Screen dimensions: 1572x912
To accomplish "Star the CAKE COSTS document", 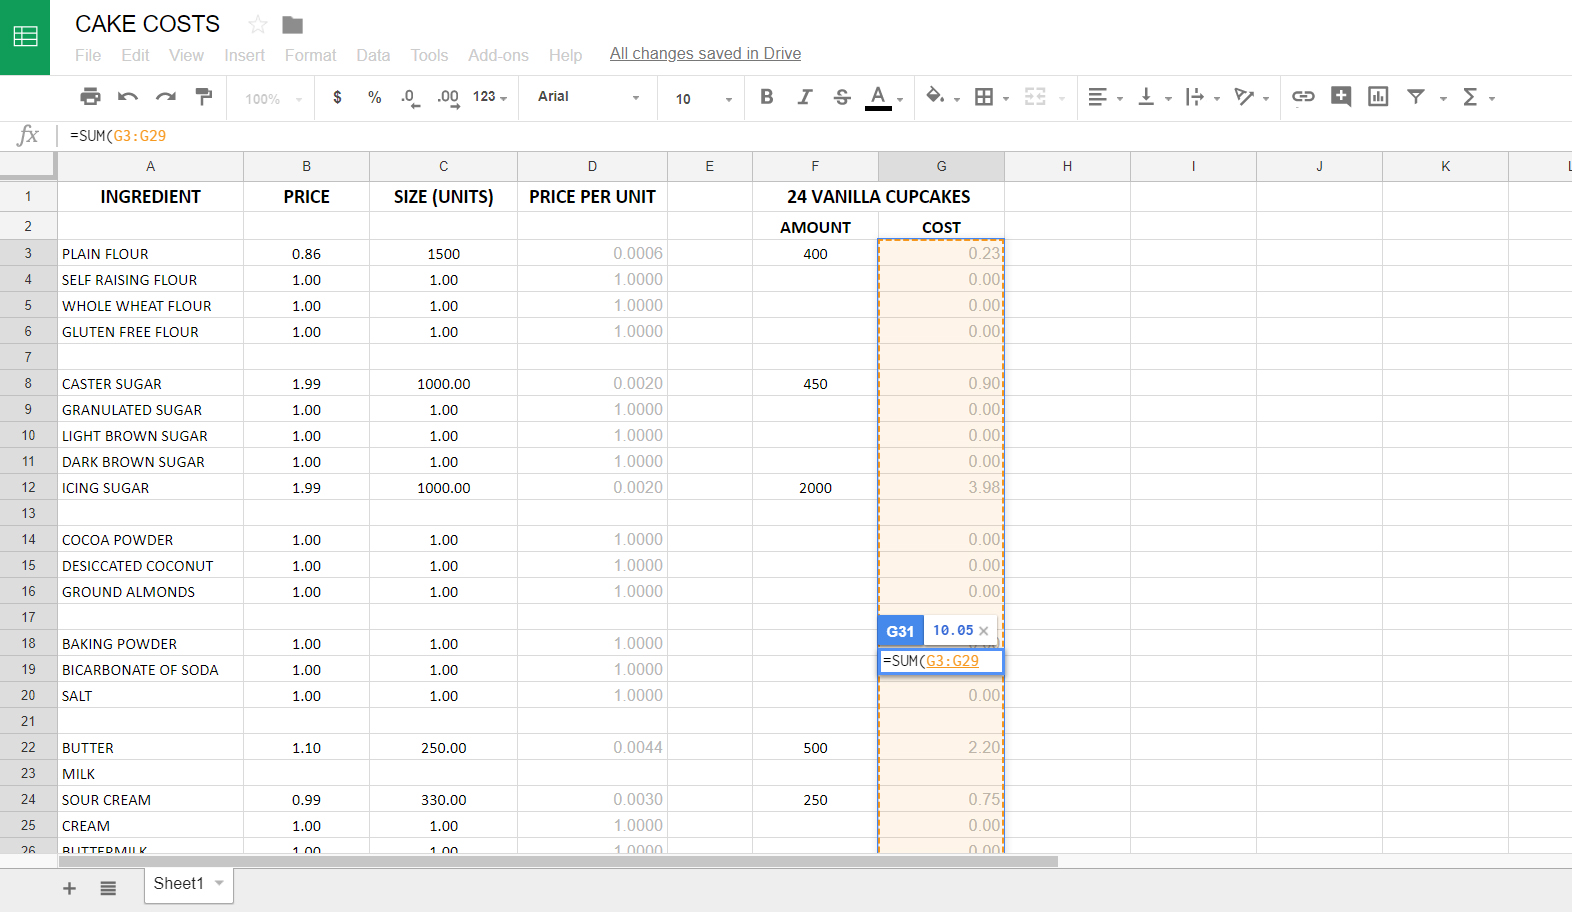I will pyautogui.click(x=258, y=25).
